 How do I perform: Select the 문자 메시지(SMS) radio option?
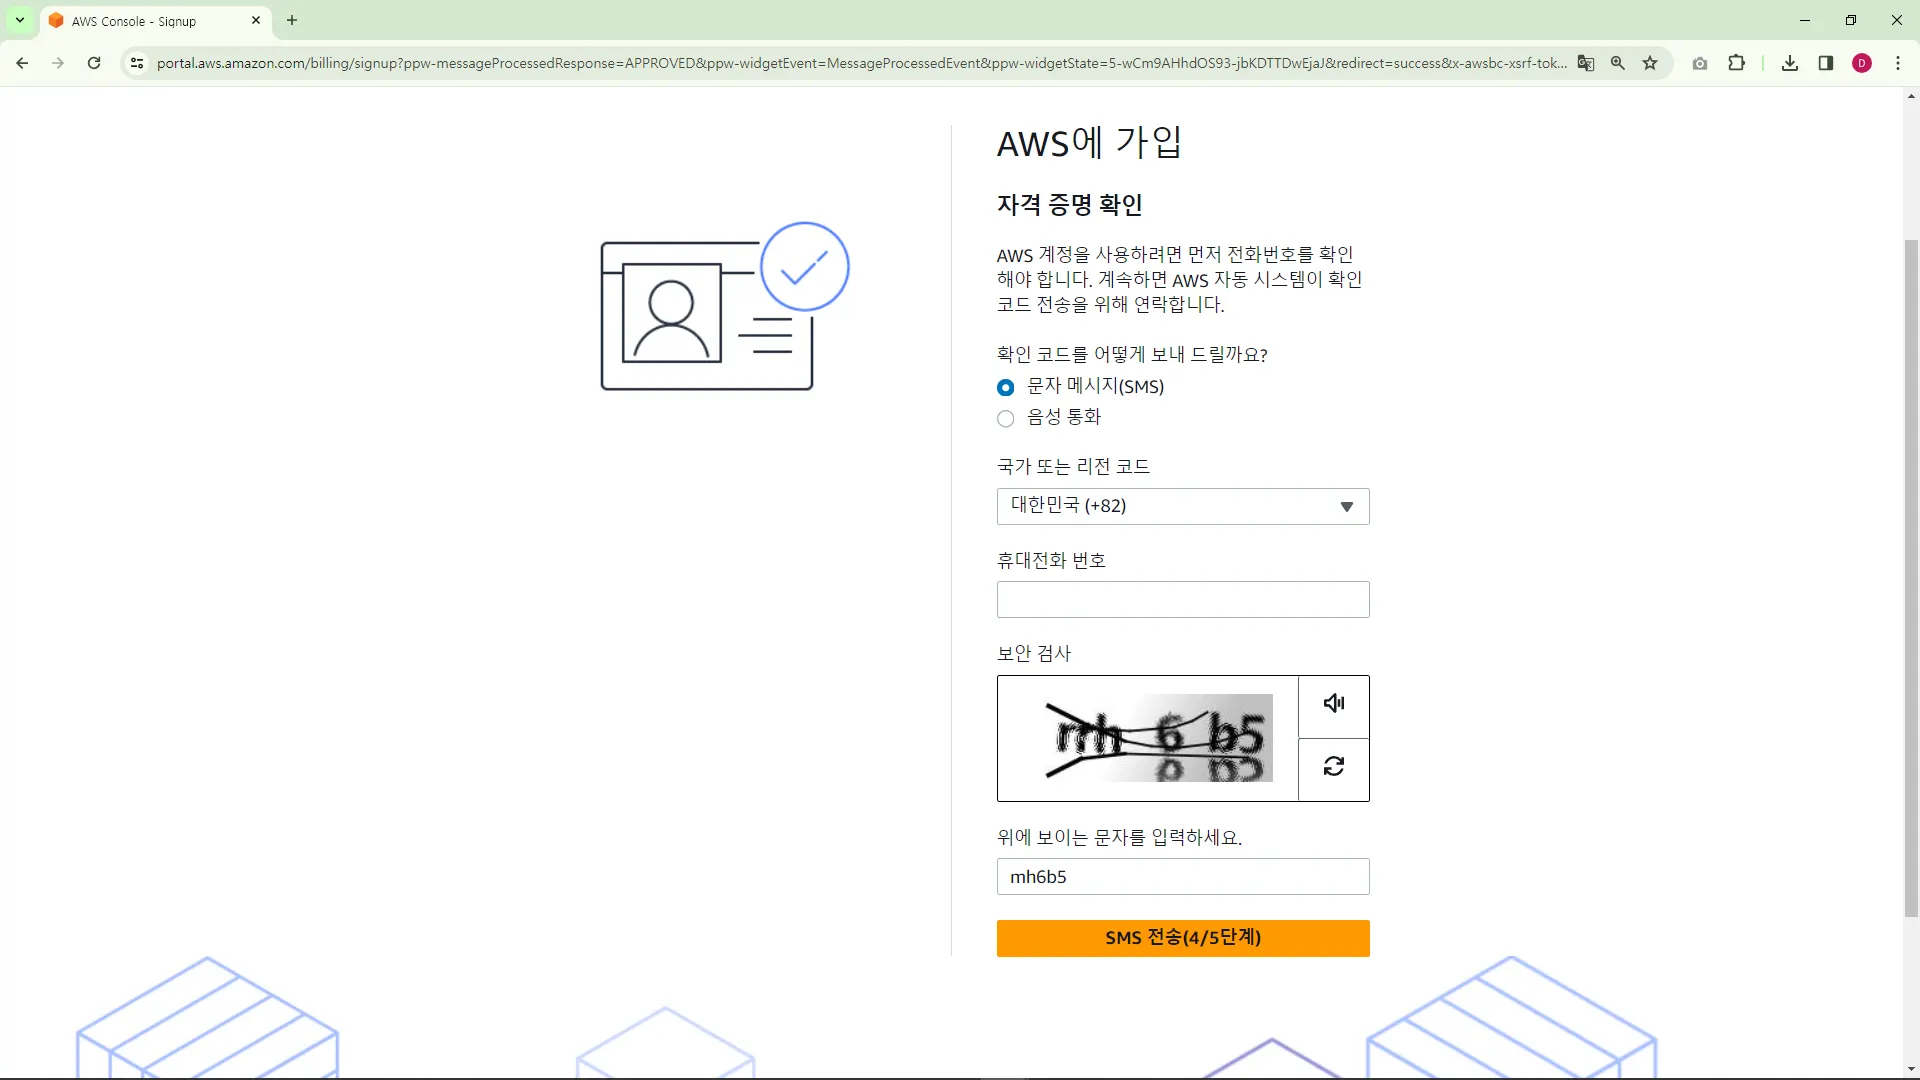coord(1006,387)
